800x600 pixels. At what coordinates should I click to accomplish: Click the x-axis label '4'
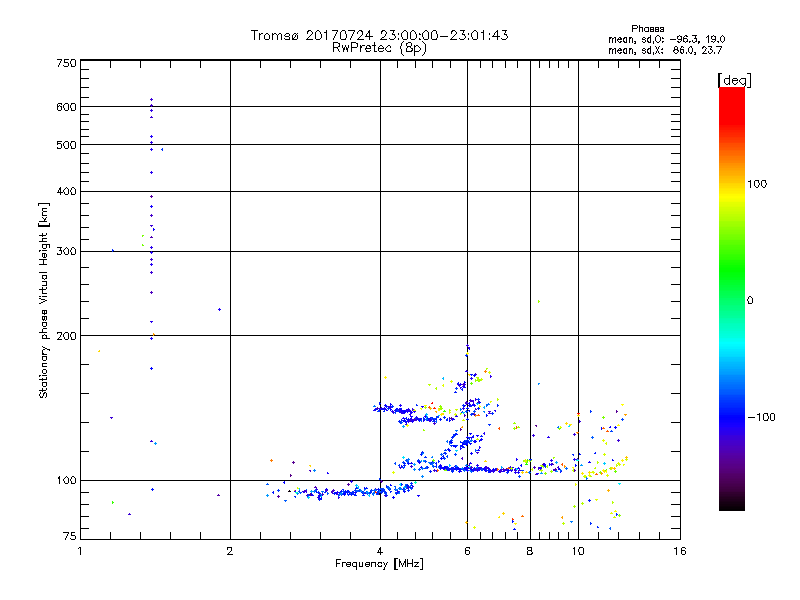[380, 551]
